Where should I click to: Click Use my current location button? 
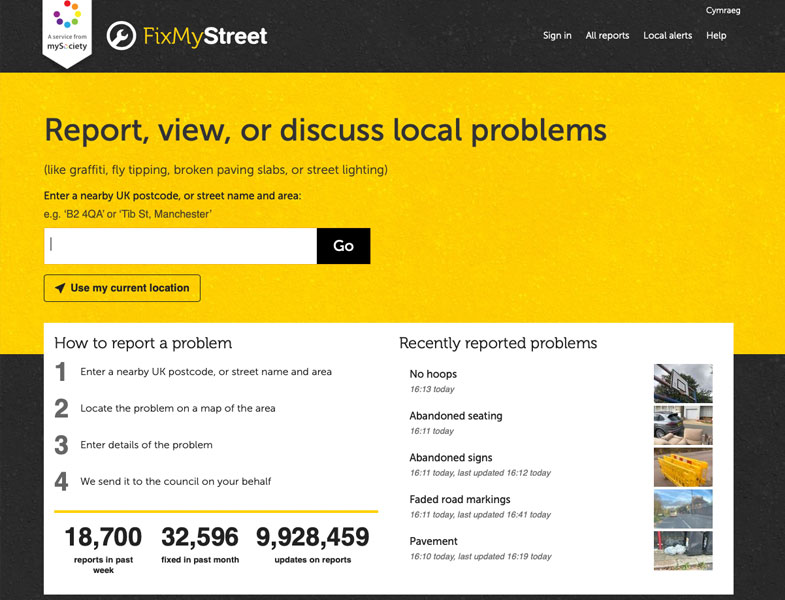(122, 288)
